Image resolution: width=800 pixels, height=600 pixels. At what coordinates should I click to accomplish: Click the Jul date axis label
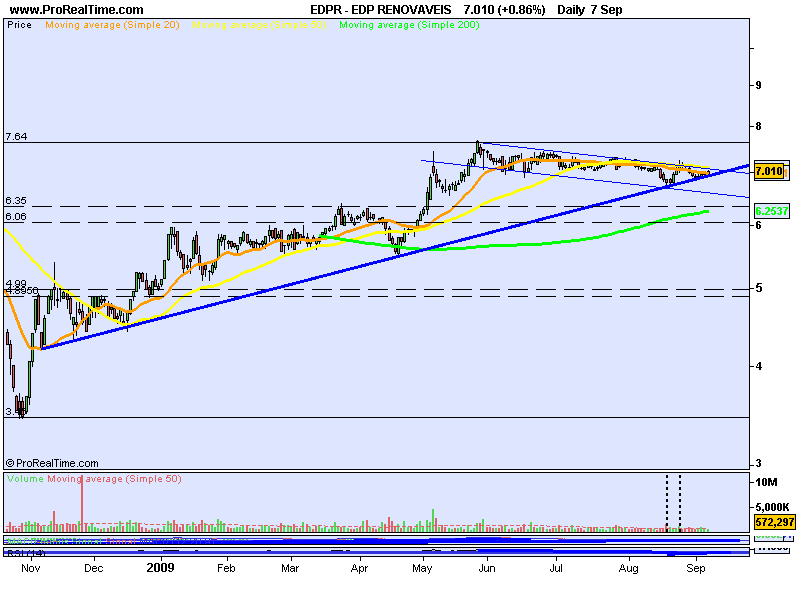point(556,568)
